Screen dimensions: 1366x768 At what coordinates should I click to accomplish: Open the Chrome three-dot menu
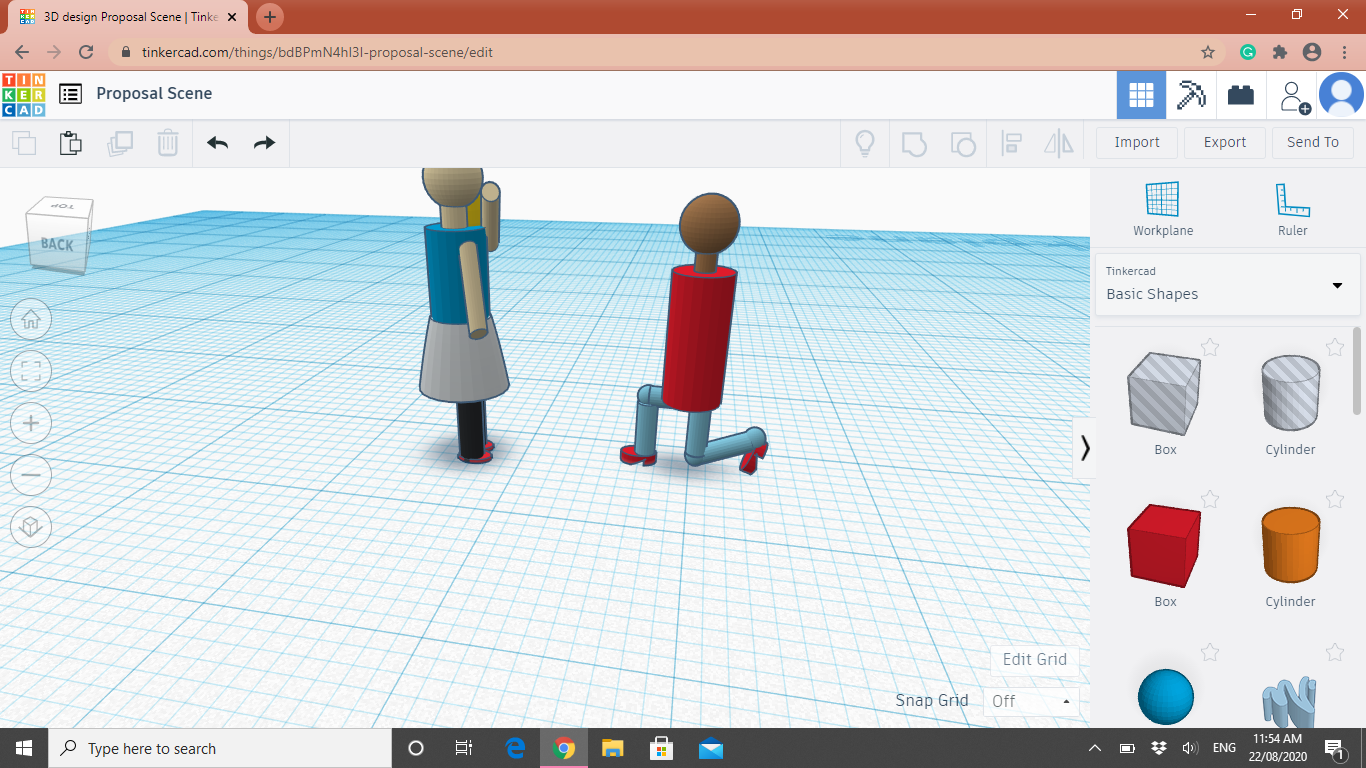pyautogui.click(x=1344, y=52)
